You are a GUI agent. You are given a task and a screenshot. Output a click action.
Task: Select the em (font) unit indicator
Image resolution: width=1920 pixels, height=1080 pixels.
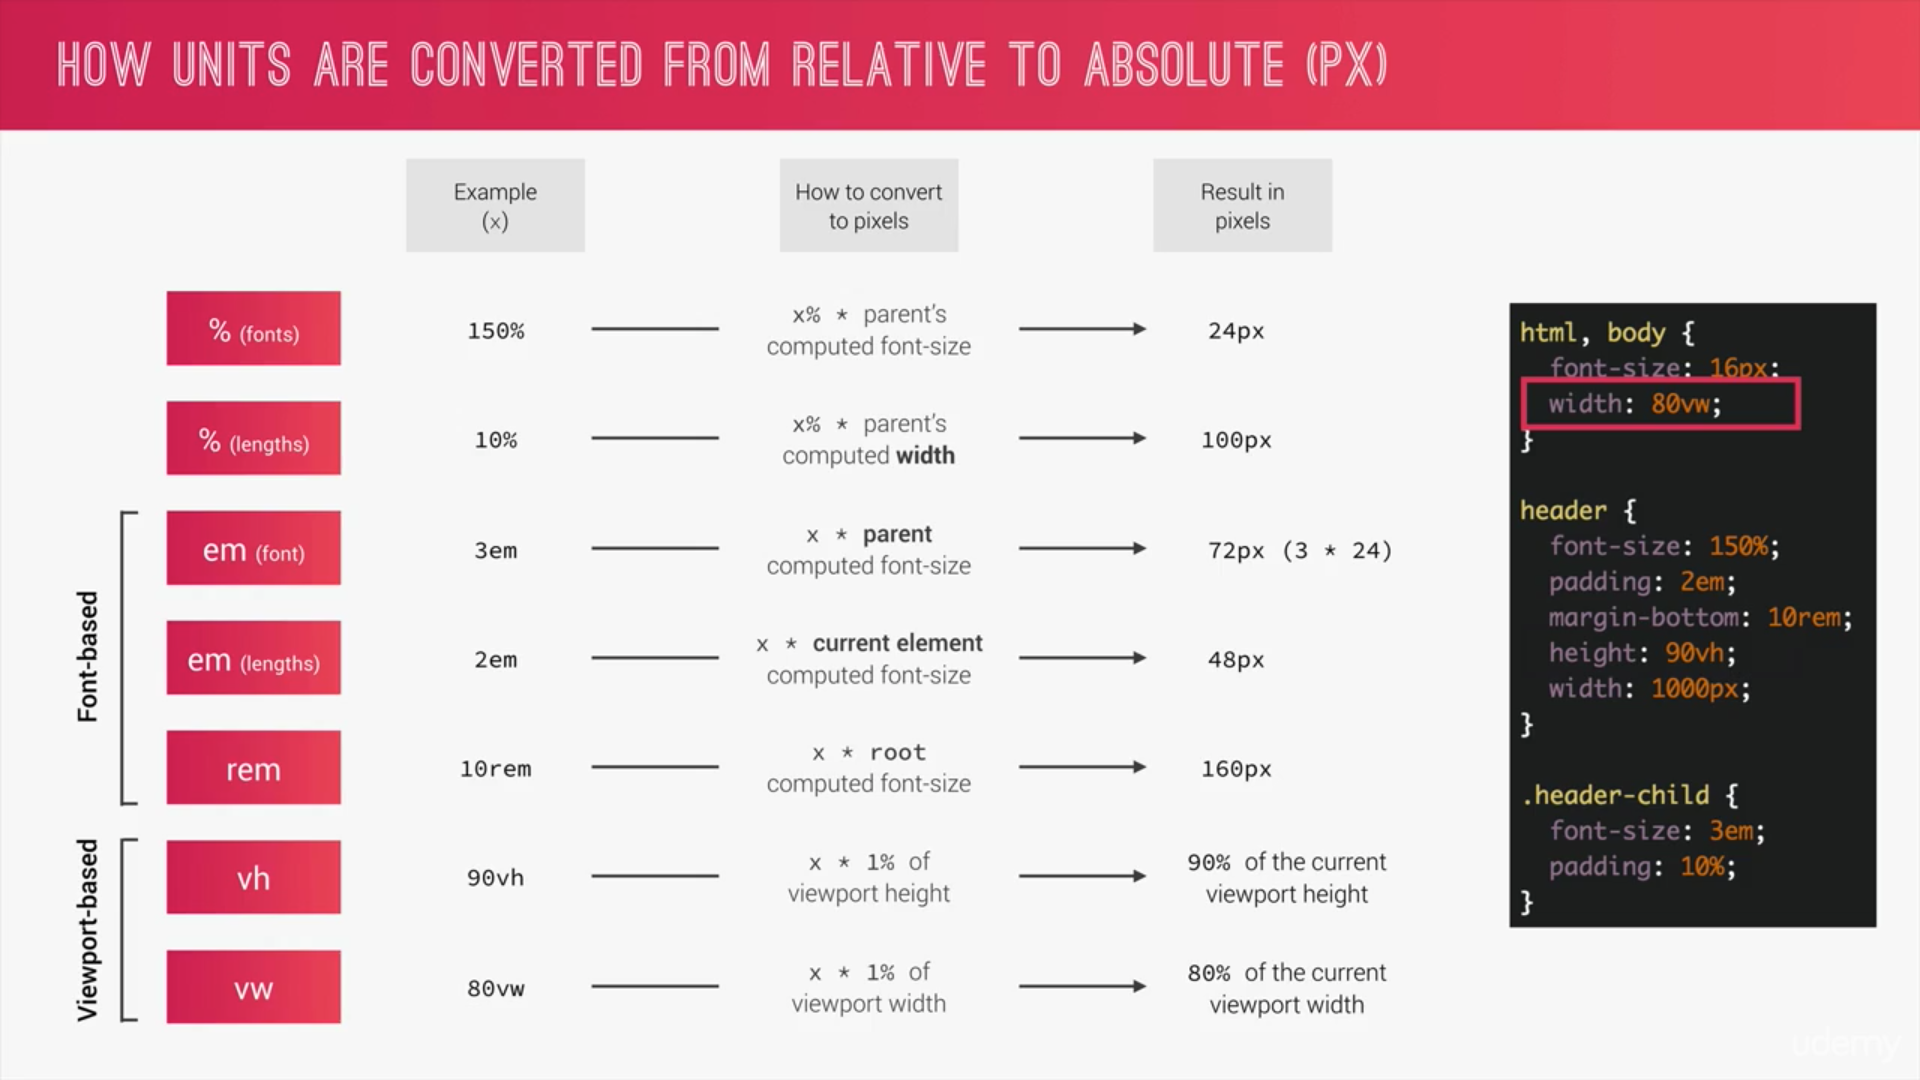coord(252,550)
